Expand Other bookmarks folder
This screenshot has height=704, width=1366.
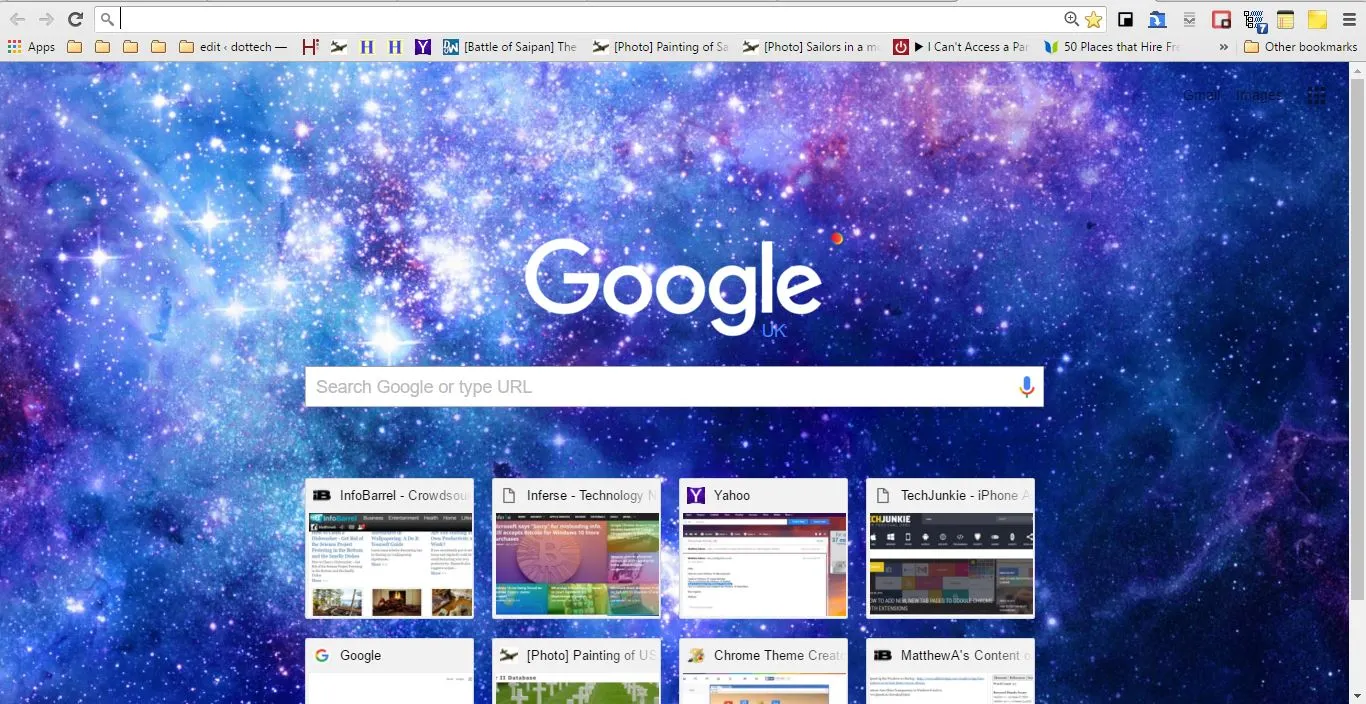click(1301, 47)
